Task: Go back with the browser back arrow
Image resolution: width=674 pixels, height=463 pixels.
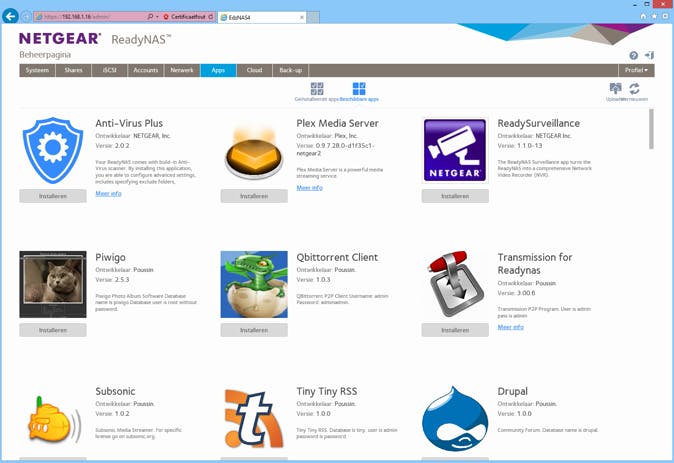Action: click(10, 16)
